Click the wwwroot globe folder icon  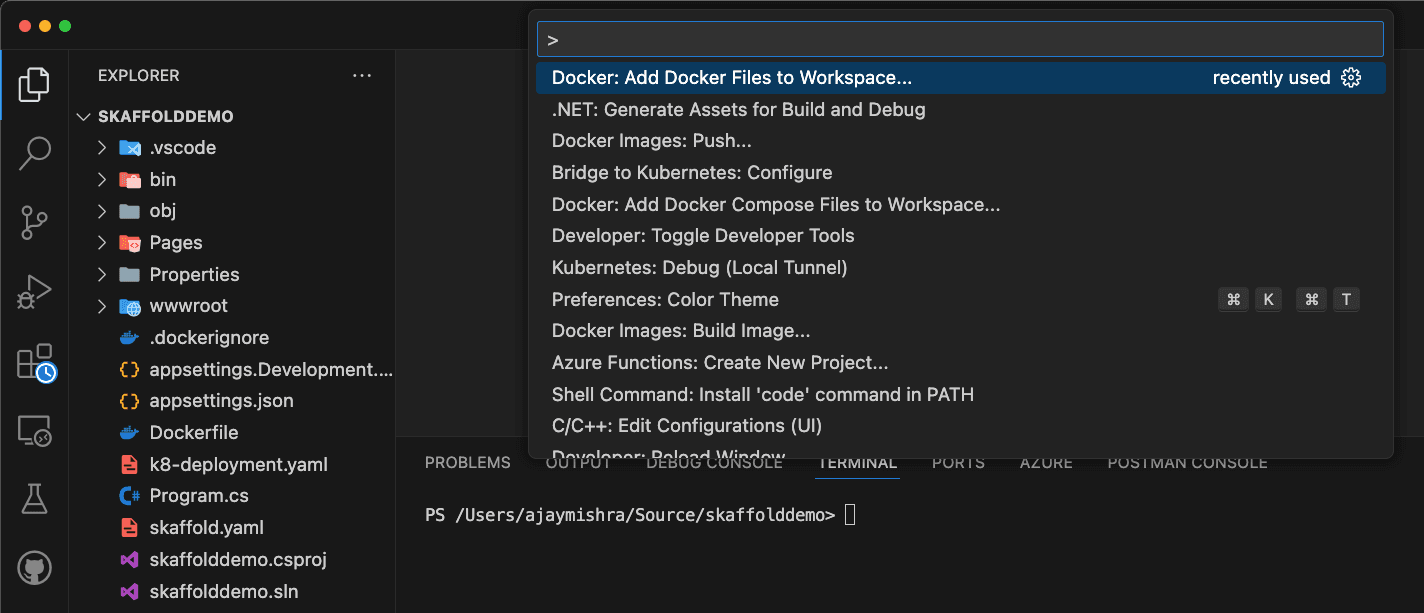(x=129, y=306)
